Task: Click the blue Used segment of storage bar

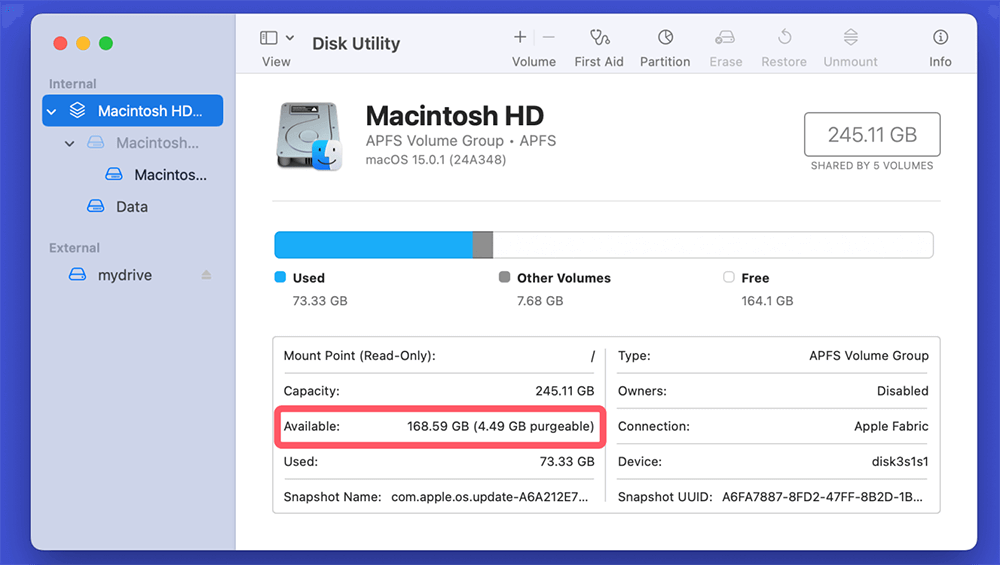Action: tap(374, 245)
